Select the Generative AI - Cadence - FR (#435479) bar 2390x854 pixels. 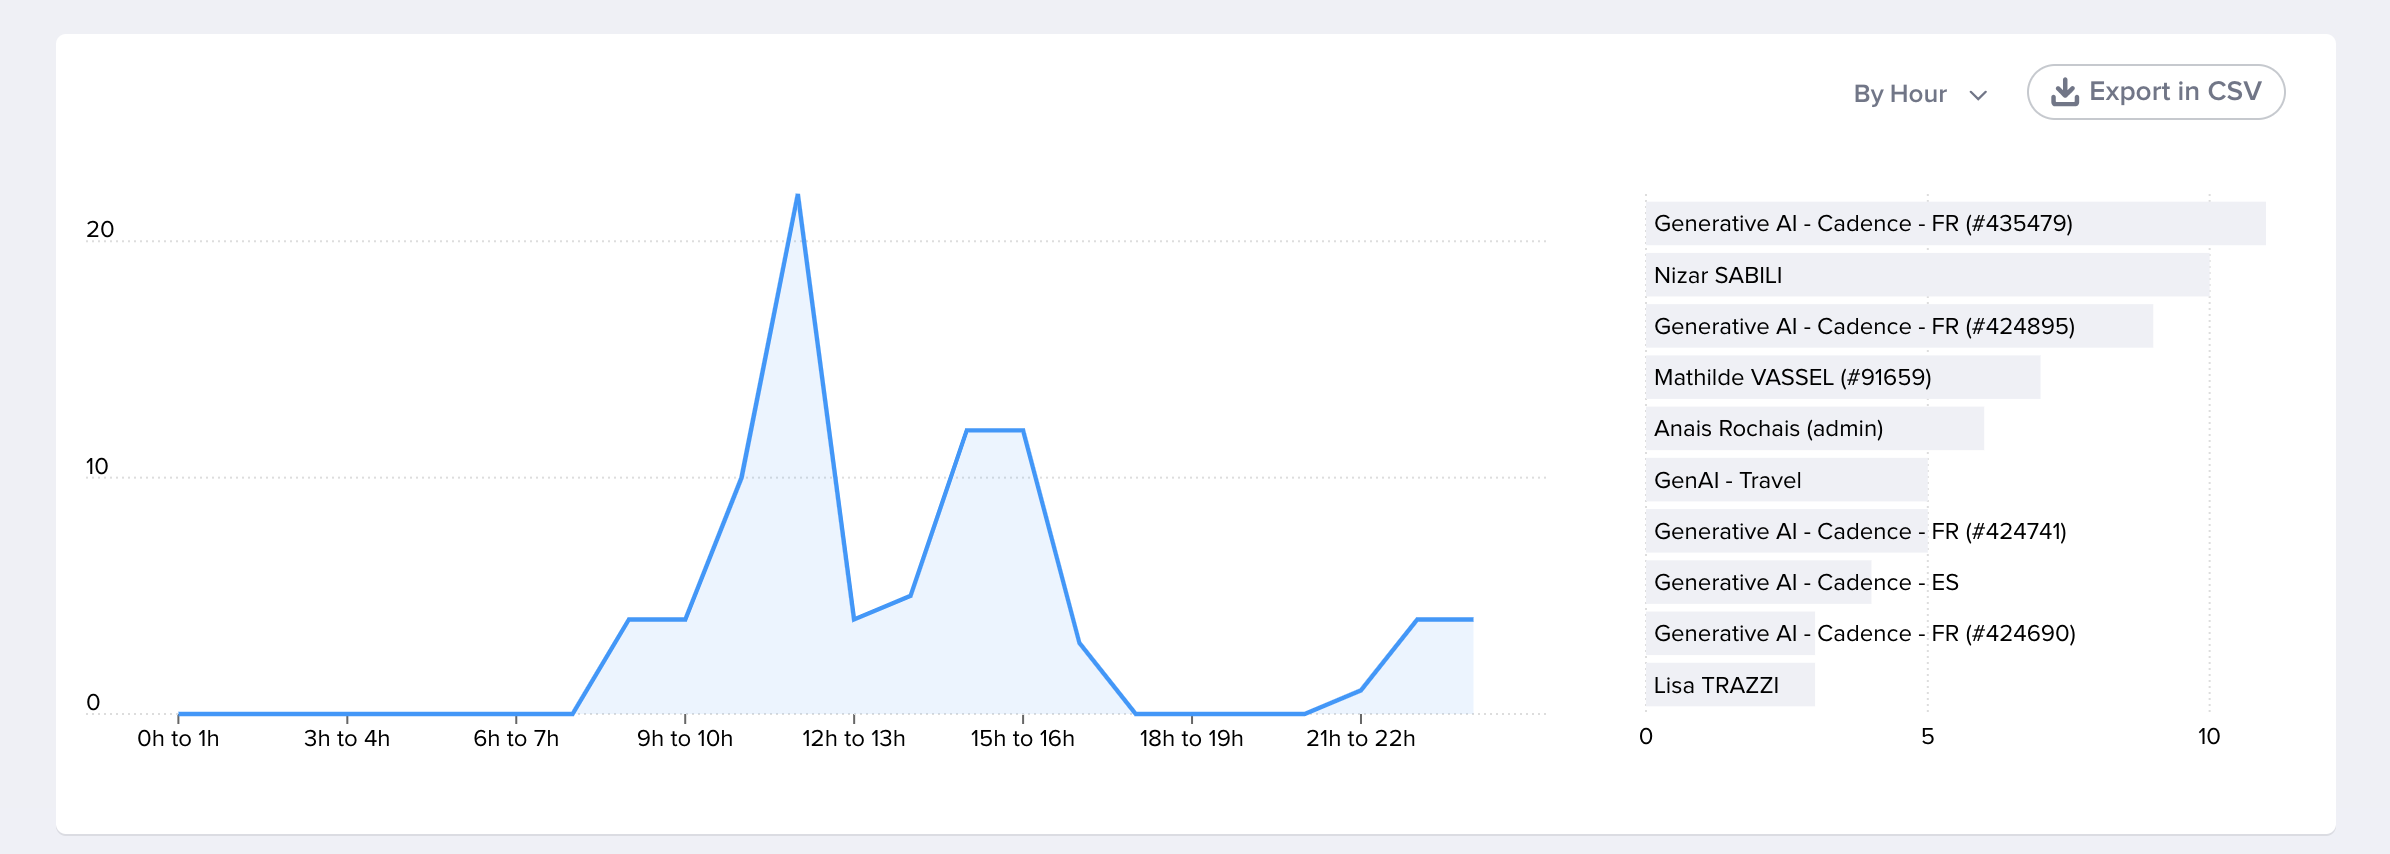pyautogui.click(x=1954, y=223)
